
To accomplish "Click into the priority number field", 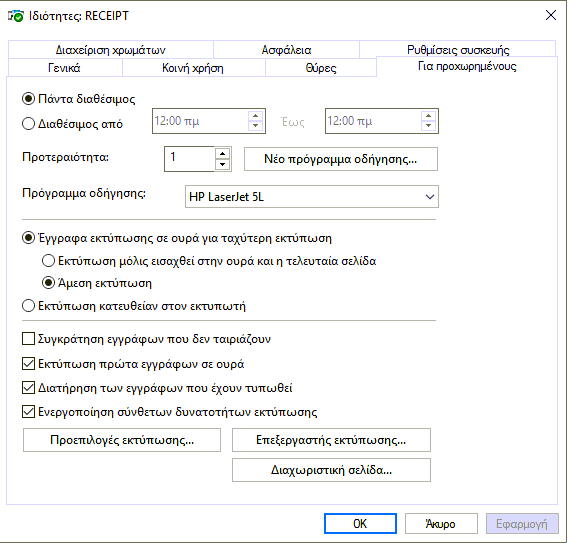I will (x=189, y=159).
